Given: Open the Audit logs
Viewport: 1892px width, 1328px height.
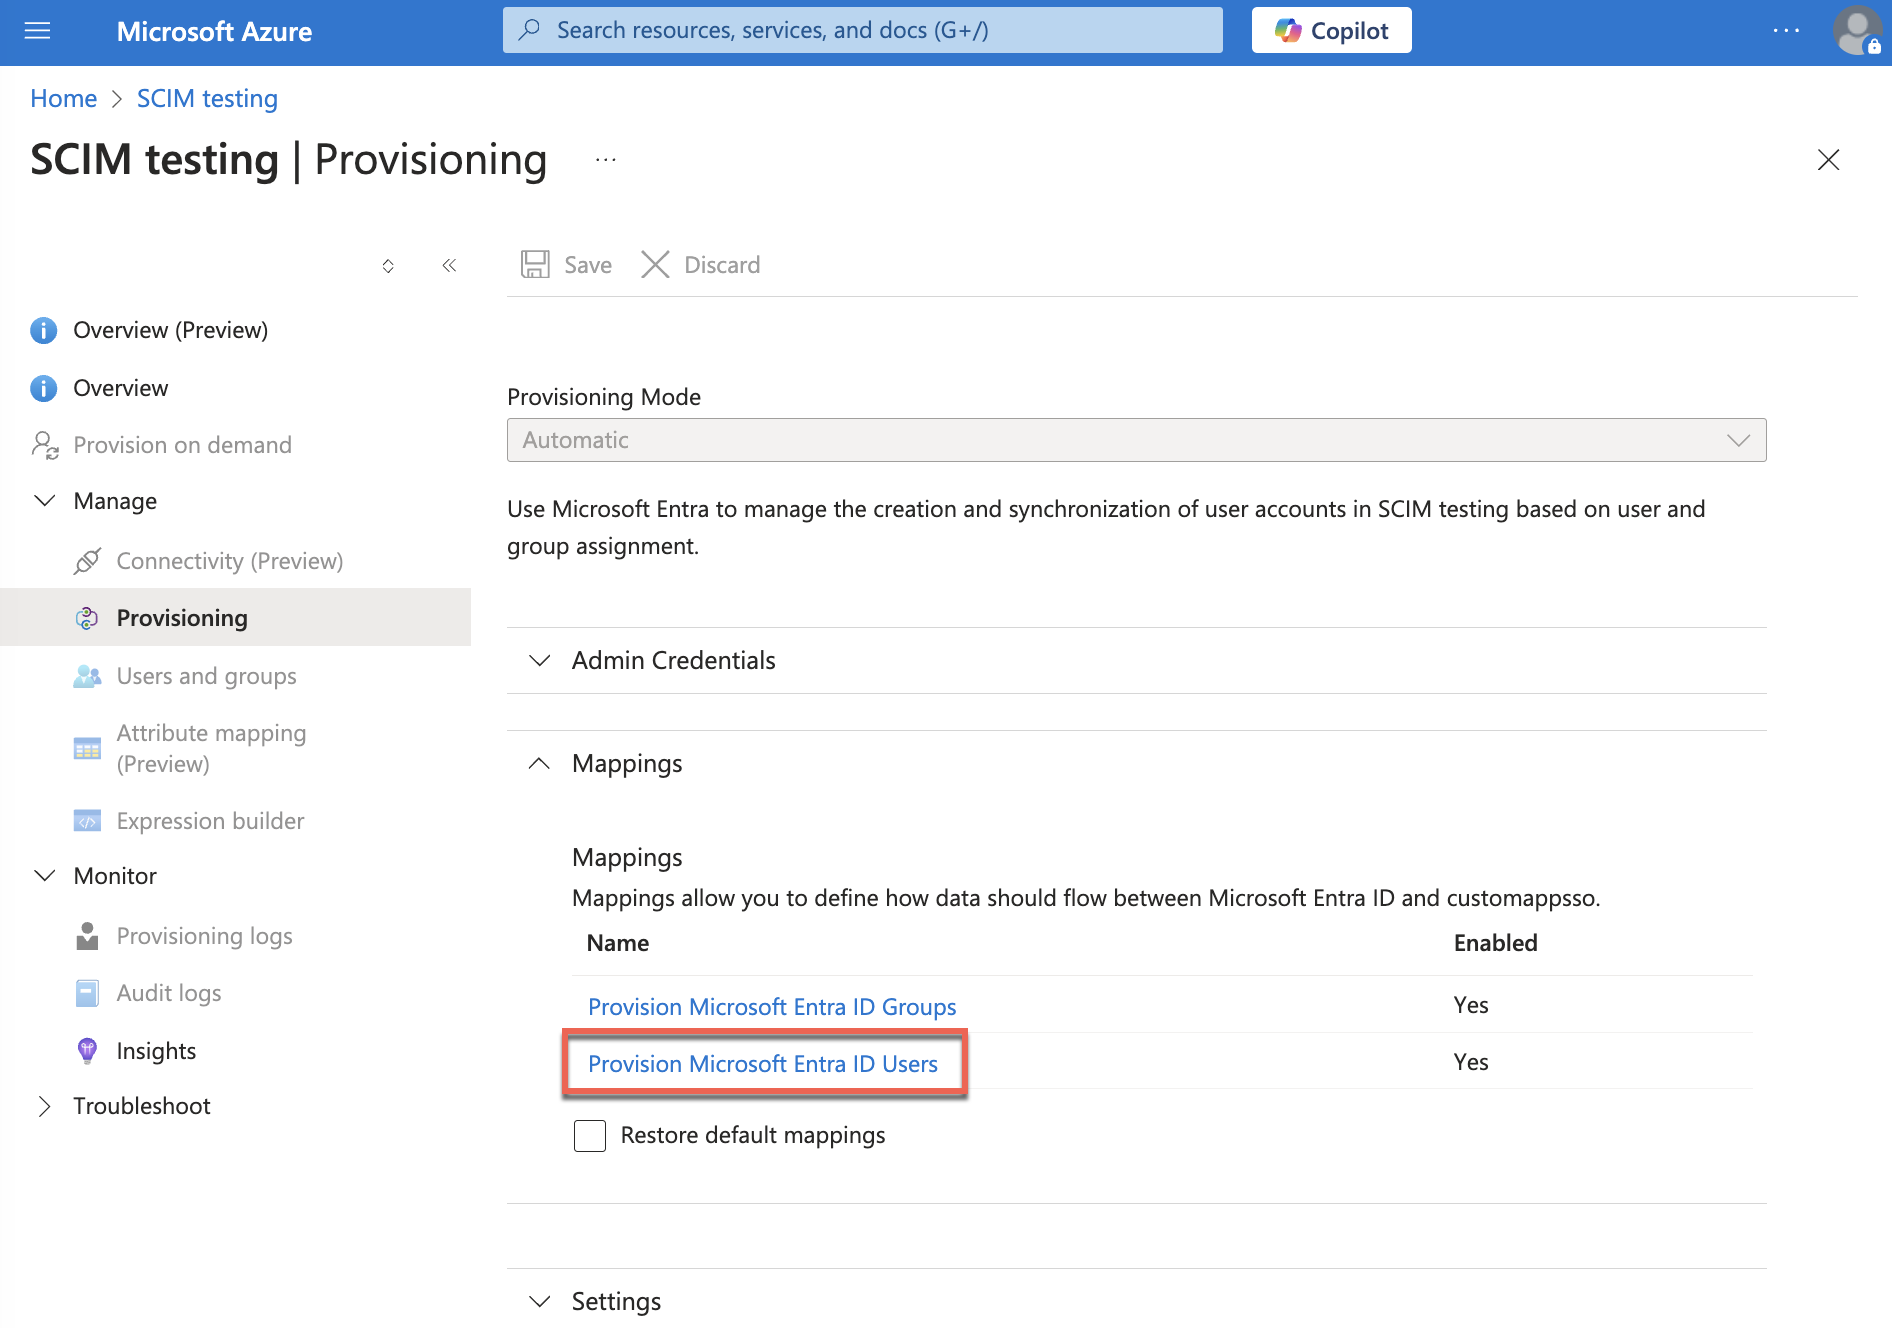Looking at the screenshot, I should 169,992.
